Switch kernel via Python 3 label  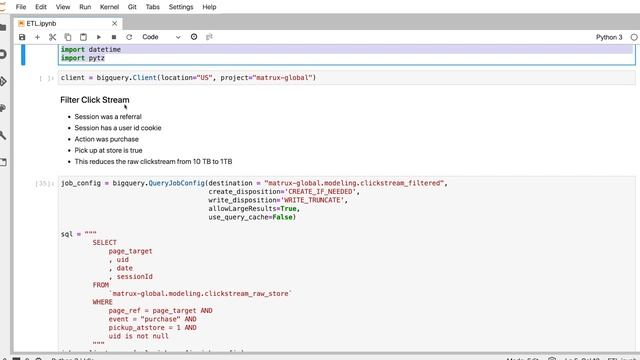609,37
